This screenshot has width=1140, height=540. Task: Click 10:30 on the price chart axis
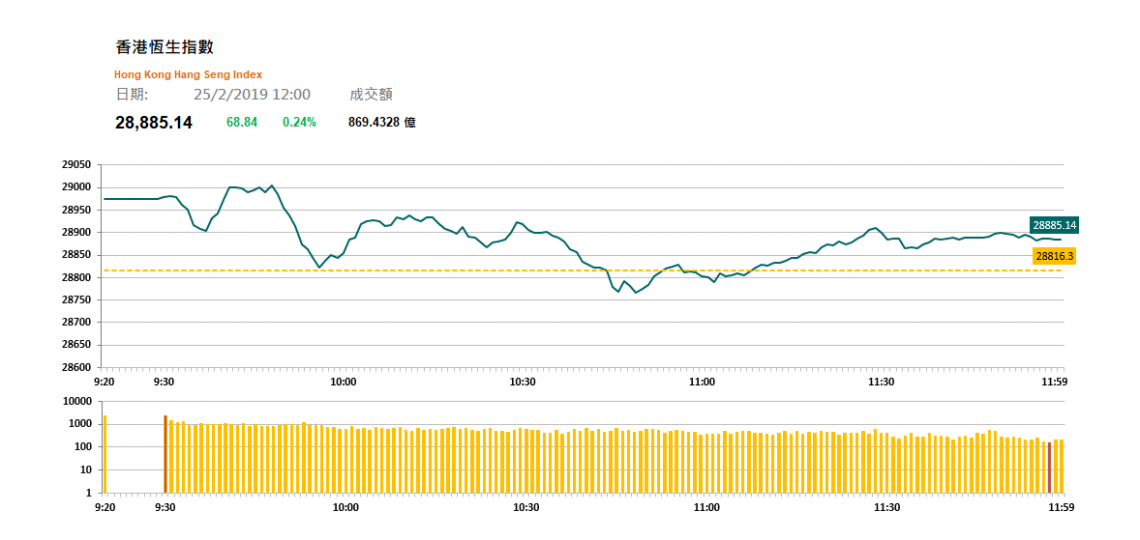point(521,381)
